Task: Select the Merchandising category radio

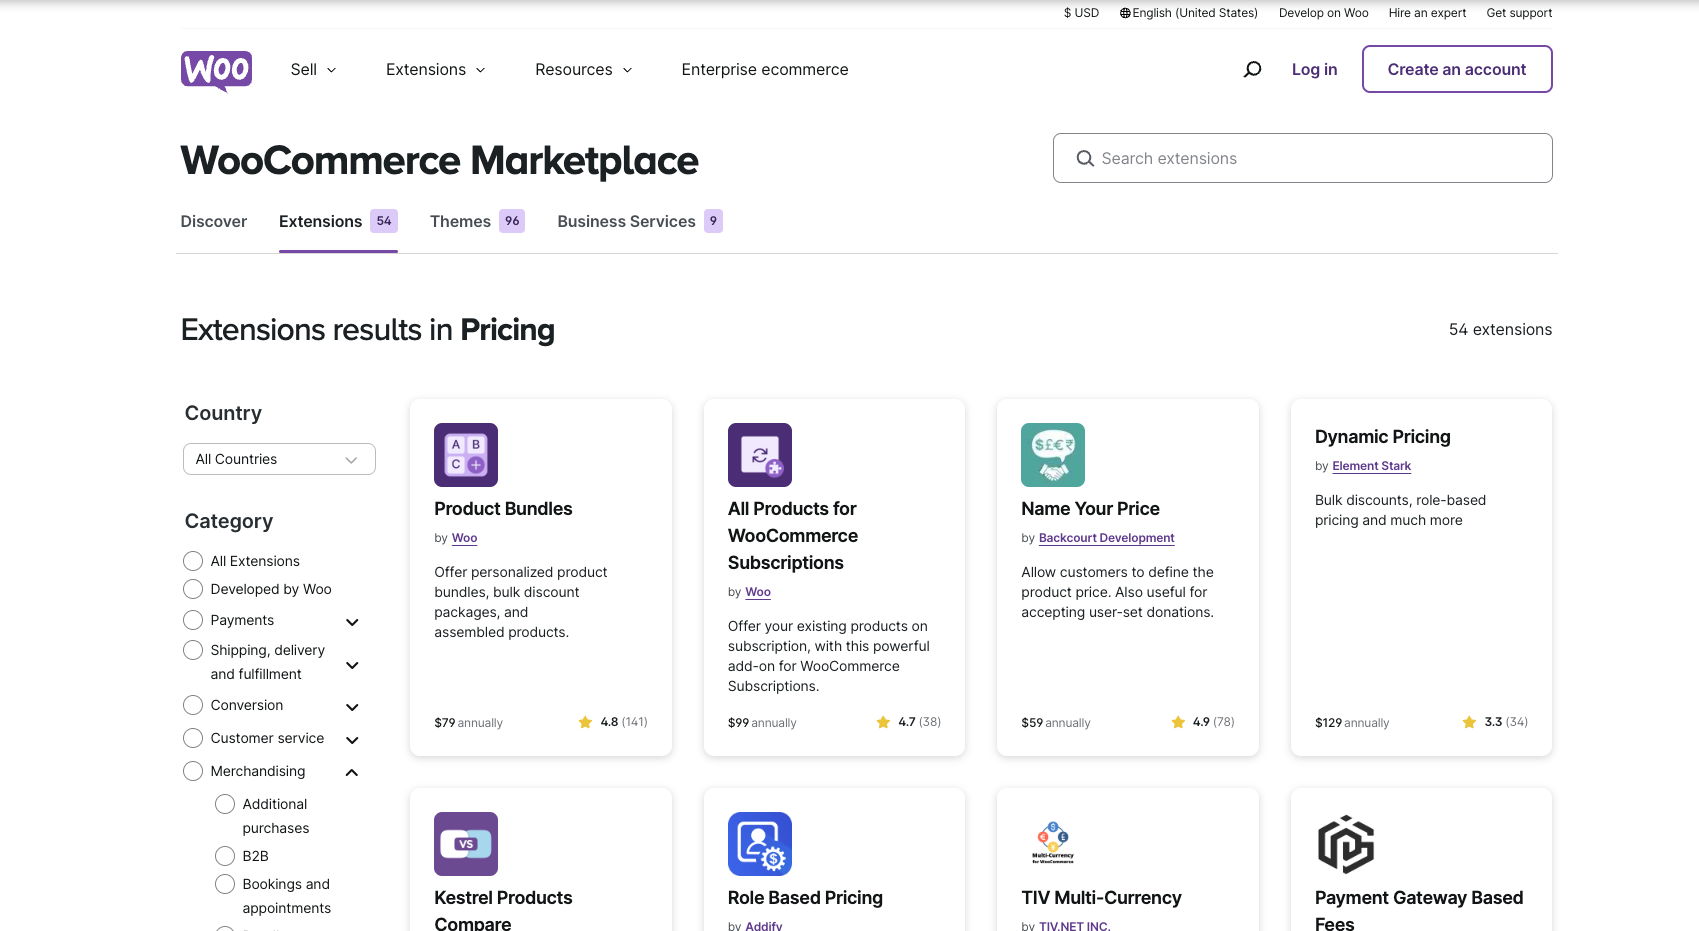Action: [x=193, y=771]
